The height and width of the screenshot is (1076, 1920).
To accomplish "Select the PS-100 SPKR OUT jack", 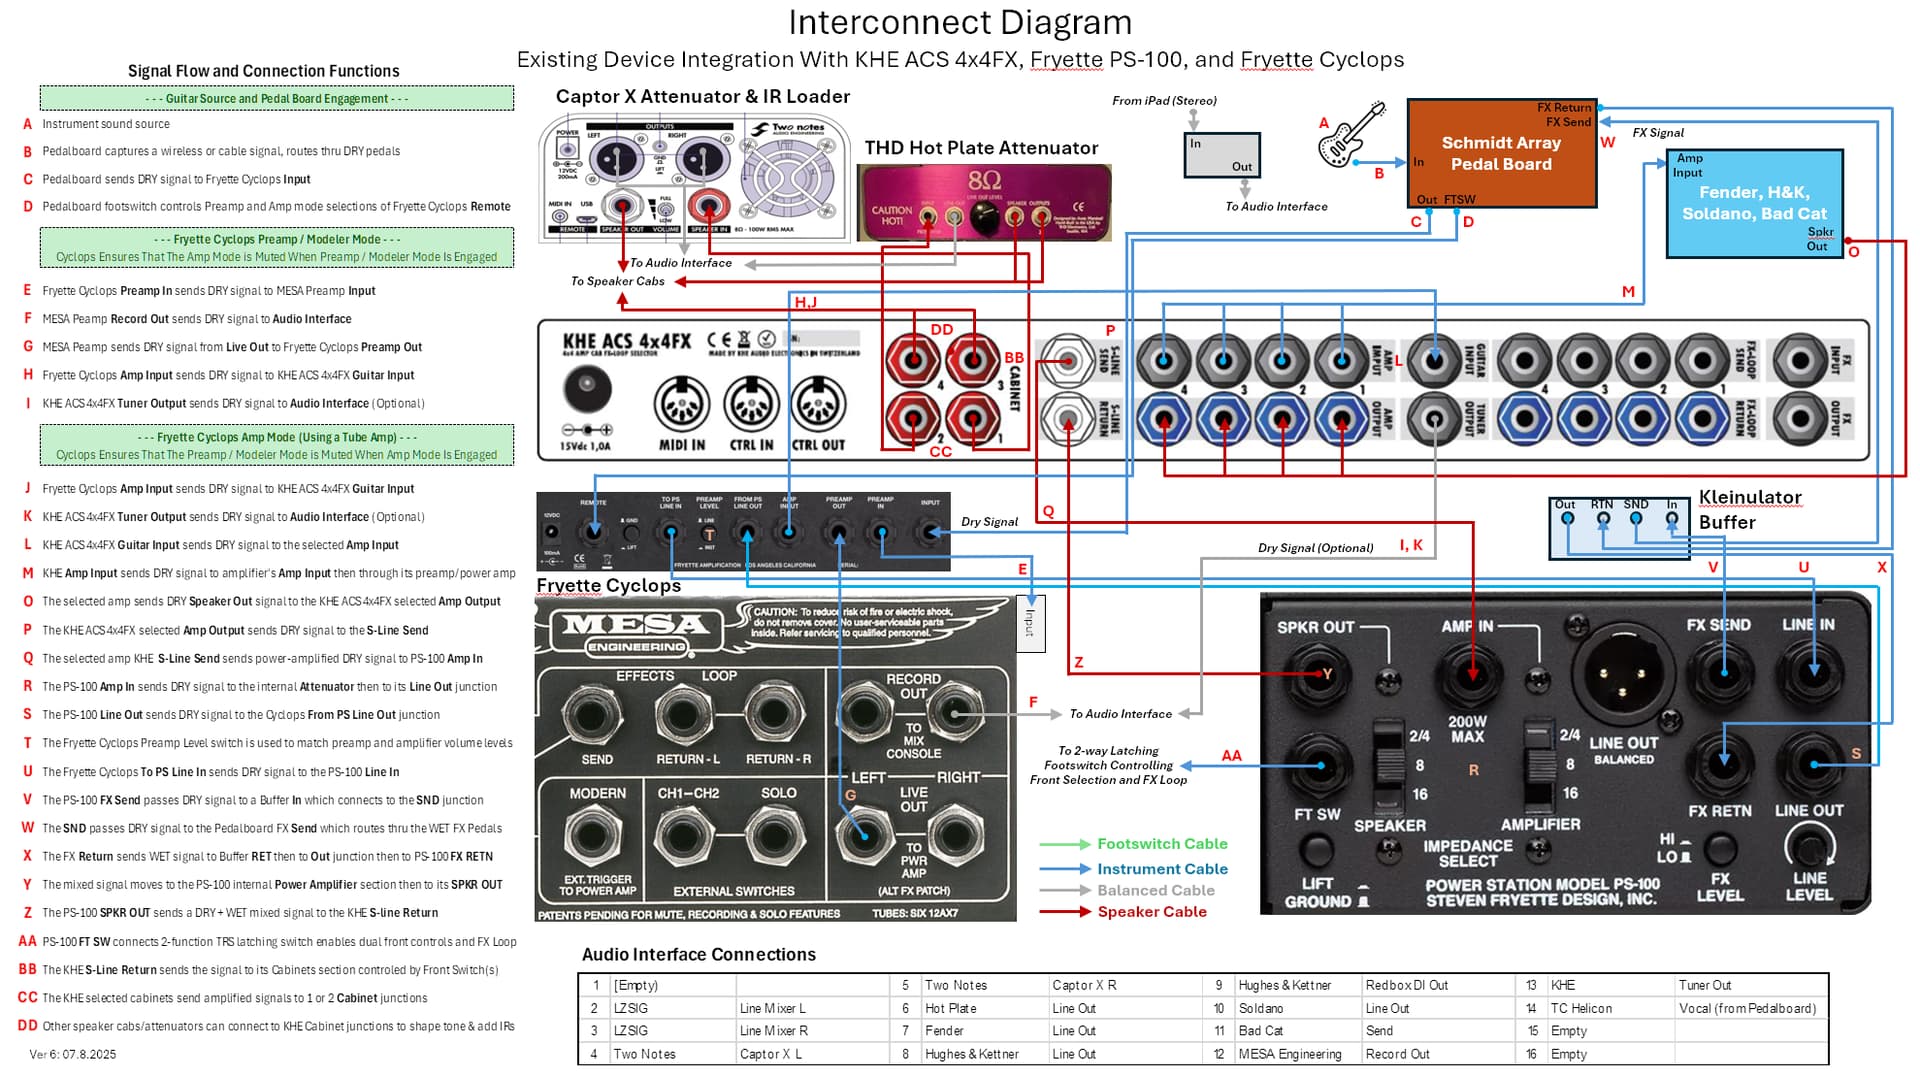I will [x=1318, y=675].
